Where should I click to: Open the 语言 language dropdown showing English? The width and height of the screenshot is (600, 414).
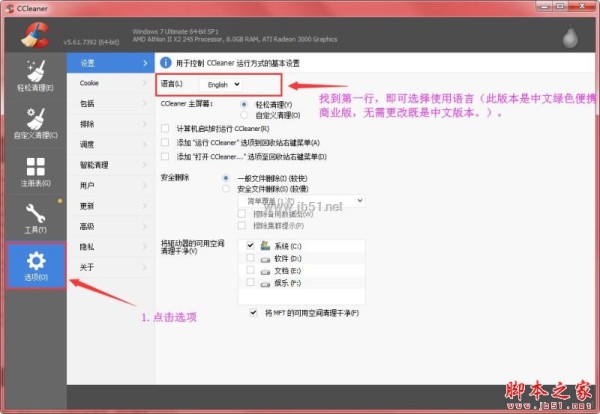[x=225, y=84]
